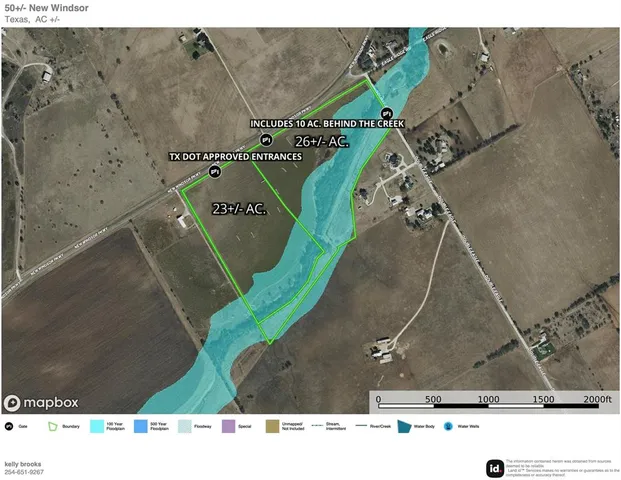Click the 500 Year Floodplain color swatch
621x480 pixels.
click(x=141, y=427)
